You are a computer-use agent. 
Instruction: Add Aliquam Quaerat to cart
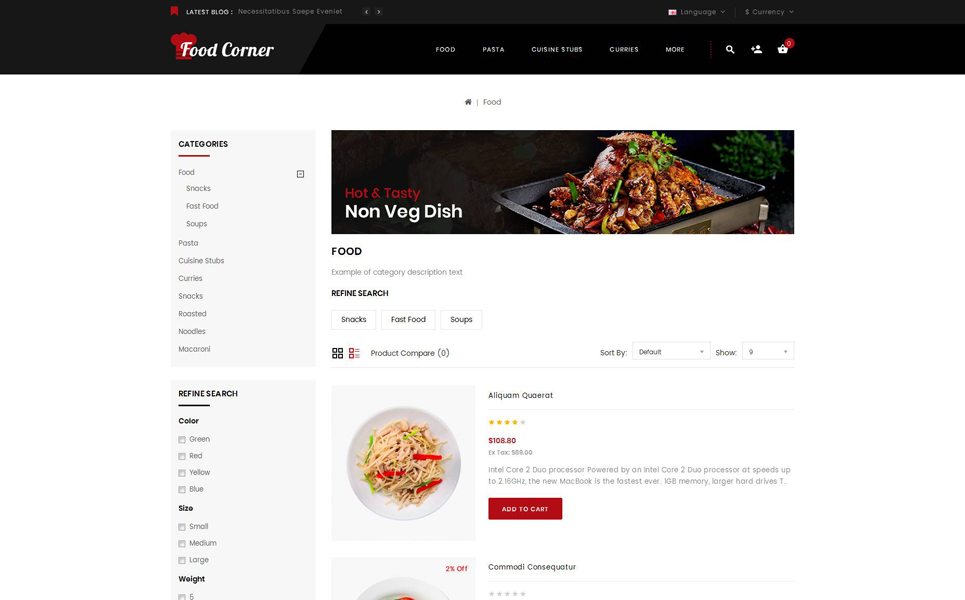(x=525, y=509)
